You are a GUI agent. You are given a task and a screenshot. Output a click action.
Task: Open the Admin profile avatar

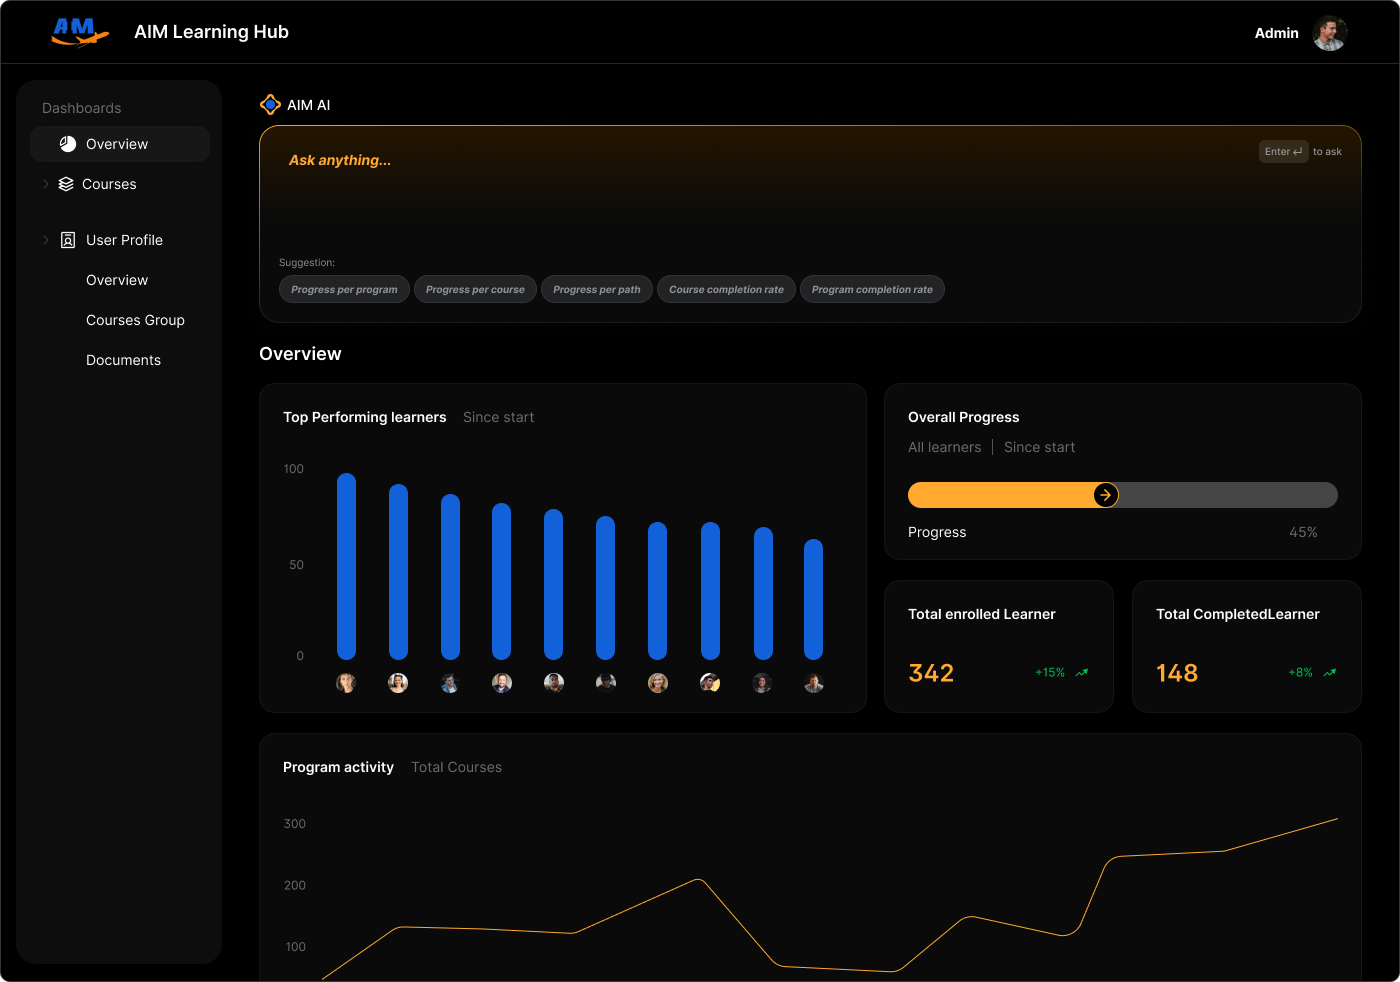(x=1330, y=33)
